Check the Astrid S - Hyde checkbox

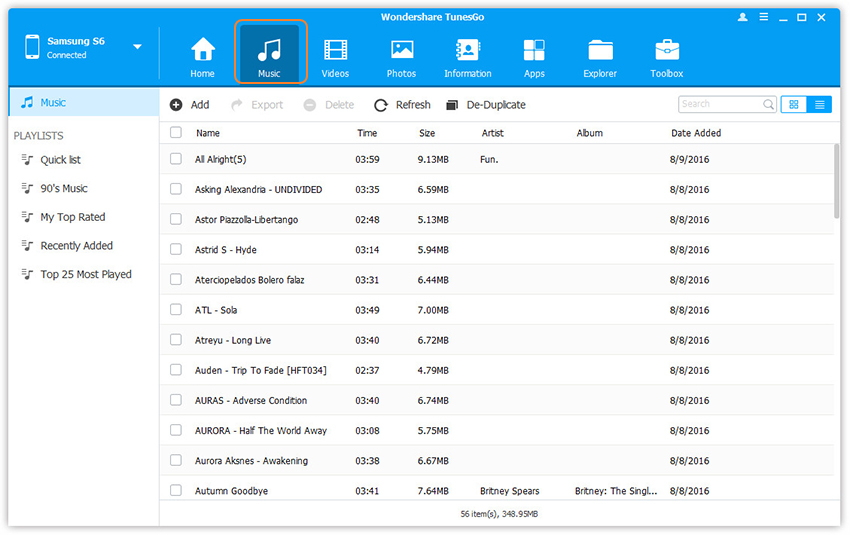(x=176, y=249)
